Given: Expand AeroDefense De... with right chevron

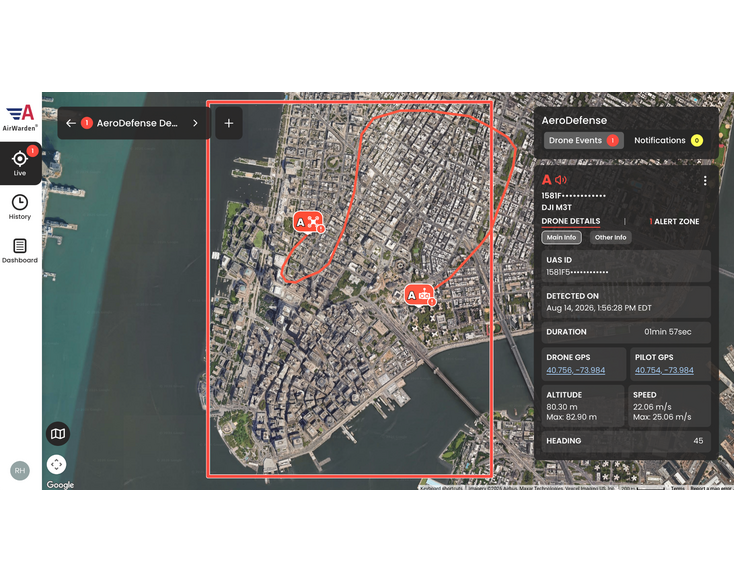Looking at the screenshot, I should (195, 123).
